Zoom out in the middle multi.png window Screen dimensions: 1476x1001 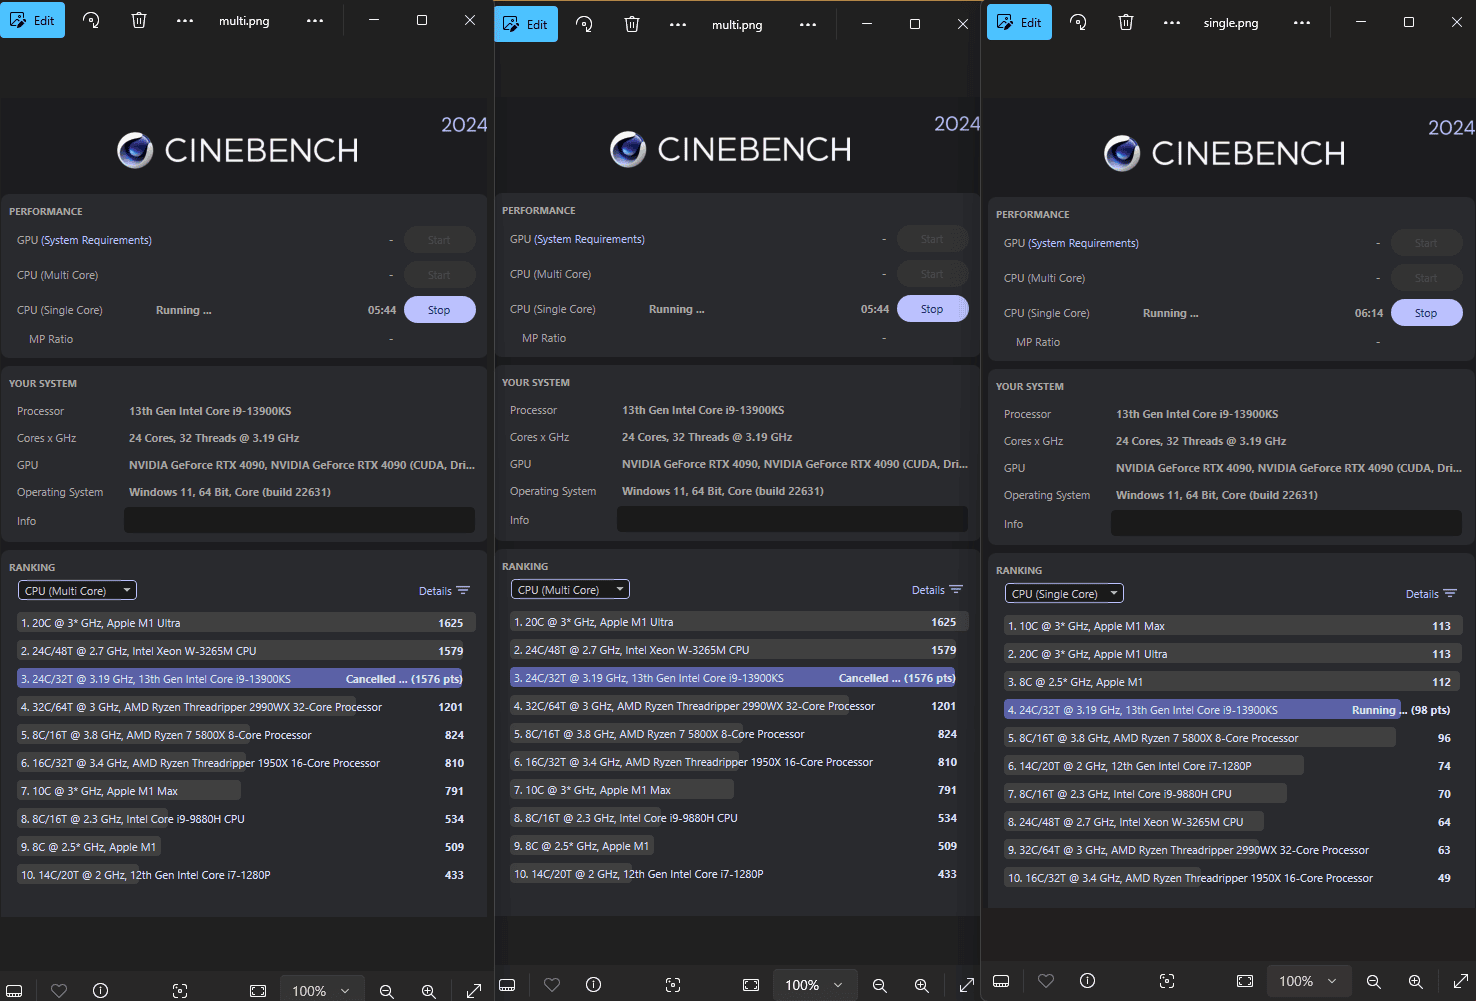click(x=879, y=985)
